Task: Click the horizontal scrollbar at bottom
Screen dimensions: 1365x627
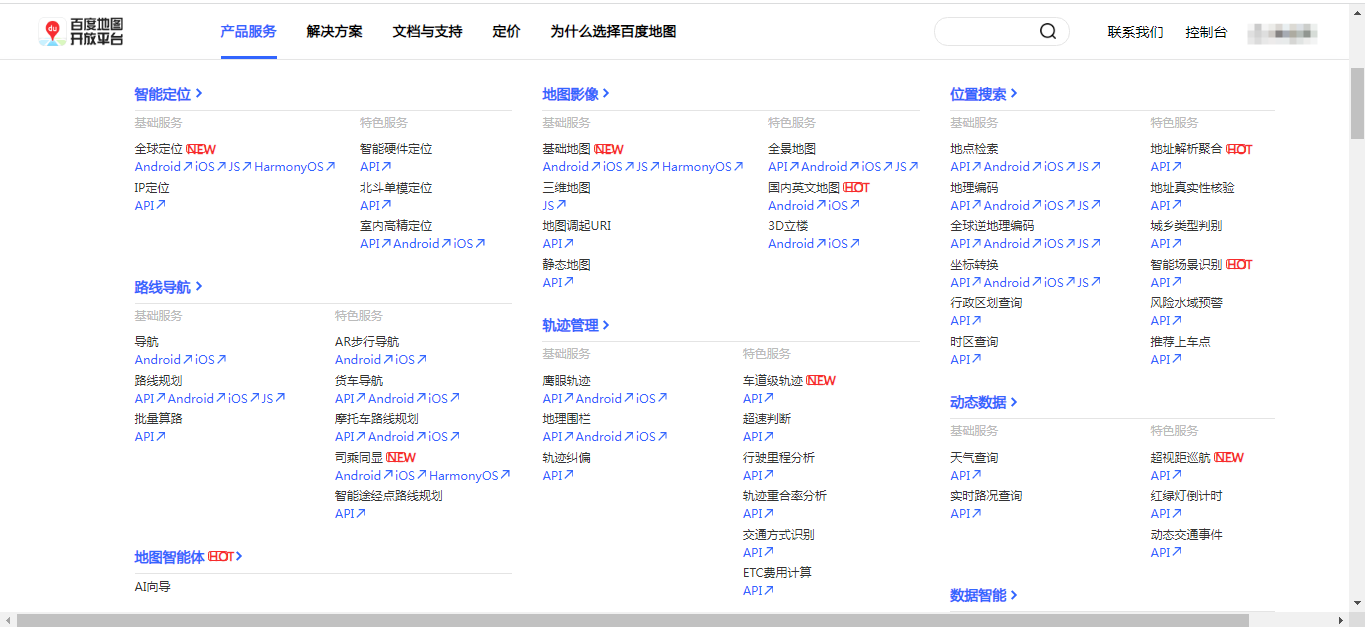Action: click(x=632, y=620)
